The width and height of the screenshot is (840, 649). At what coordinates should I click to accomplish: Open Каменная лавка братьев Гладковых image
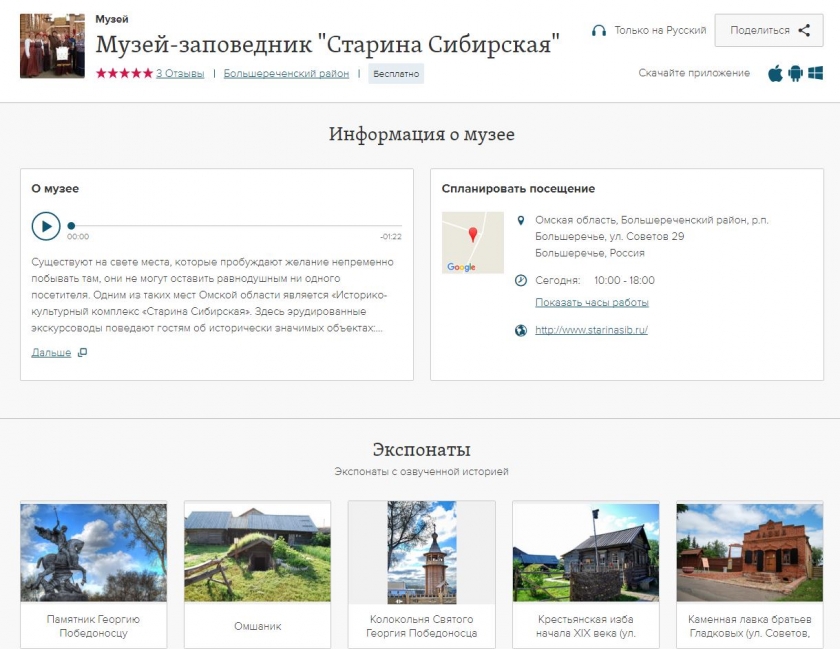[749, 552]
